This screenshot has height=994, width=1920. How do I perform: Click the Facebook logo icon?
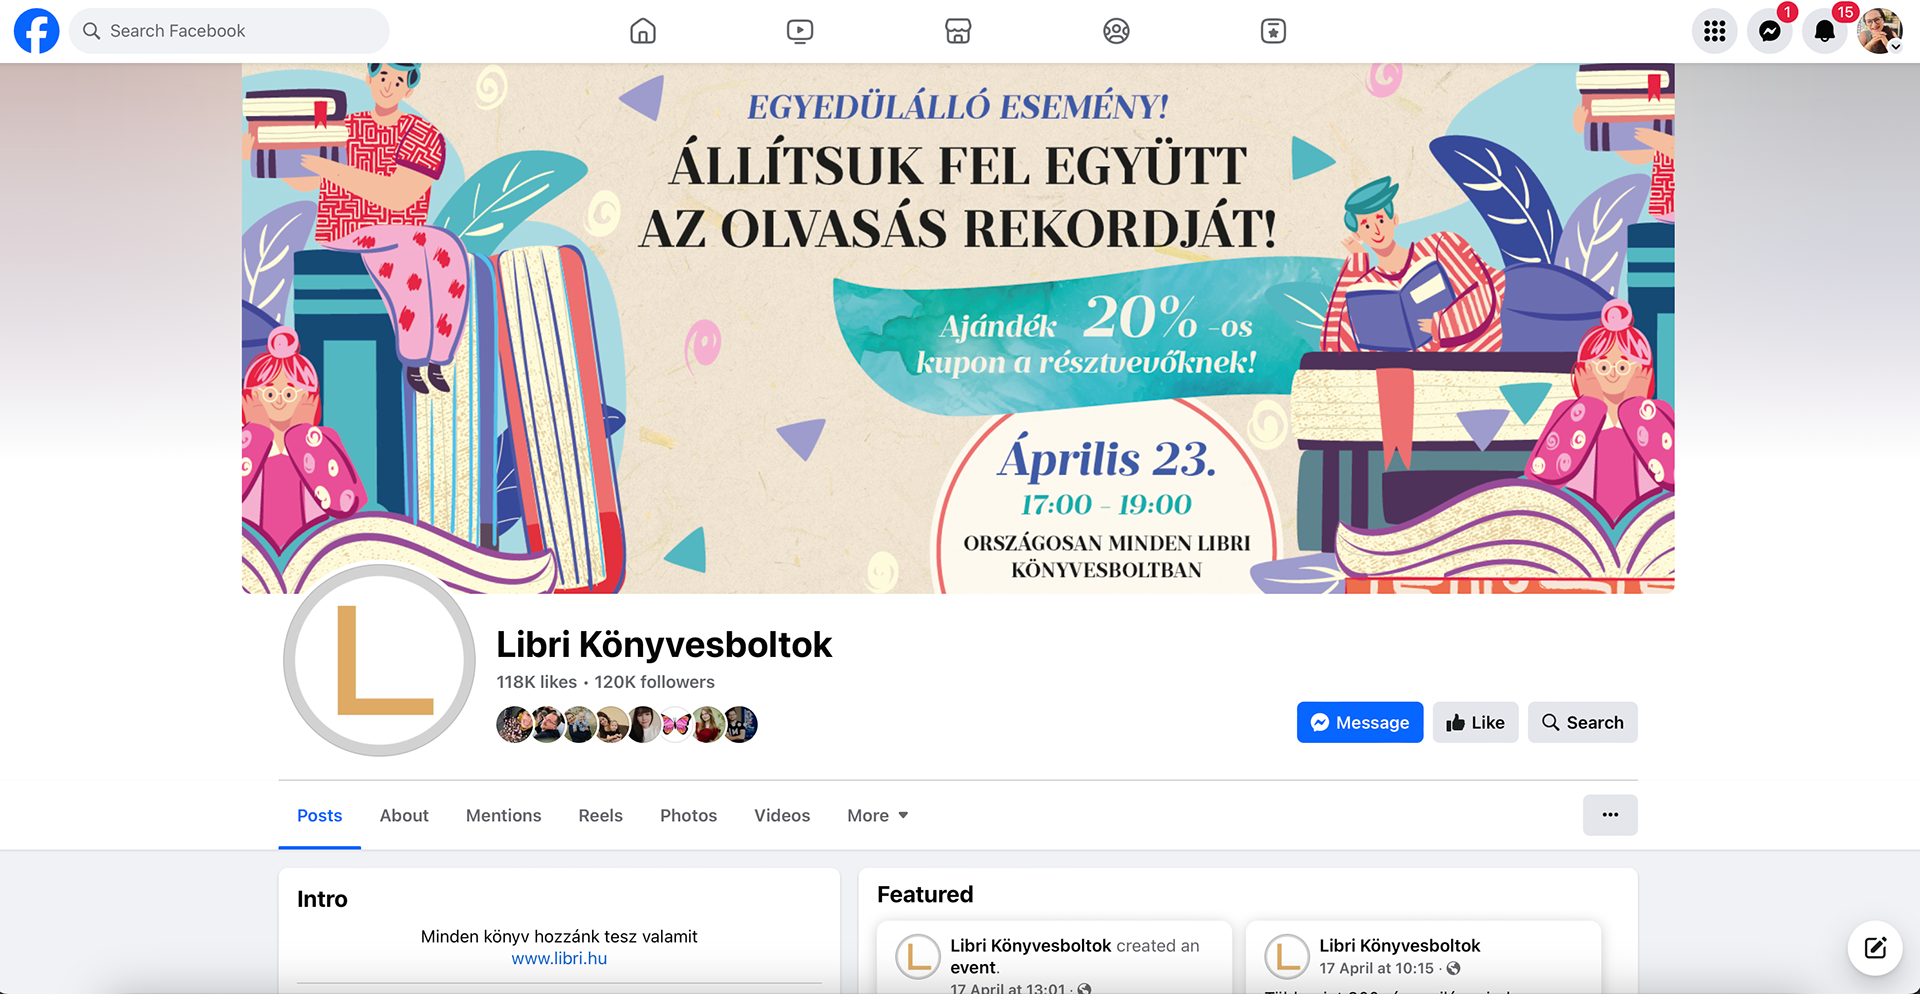(36, 31)
